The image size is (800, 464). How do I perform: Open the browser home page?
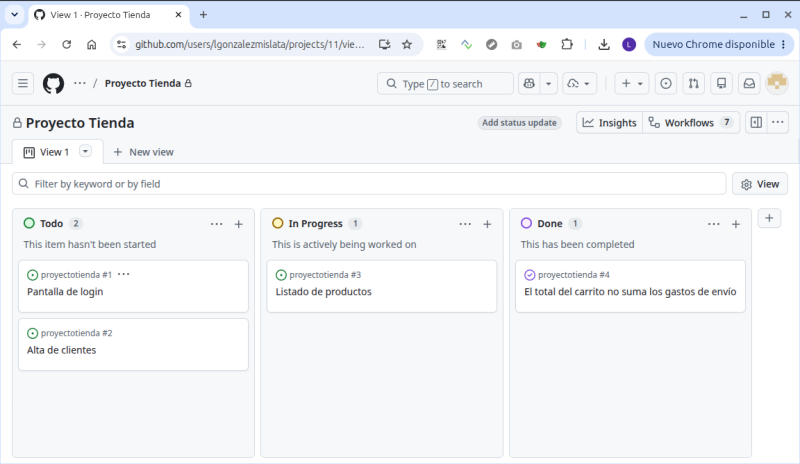click(91, 44)
